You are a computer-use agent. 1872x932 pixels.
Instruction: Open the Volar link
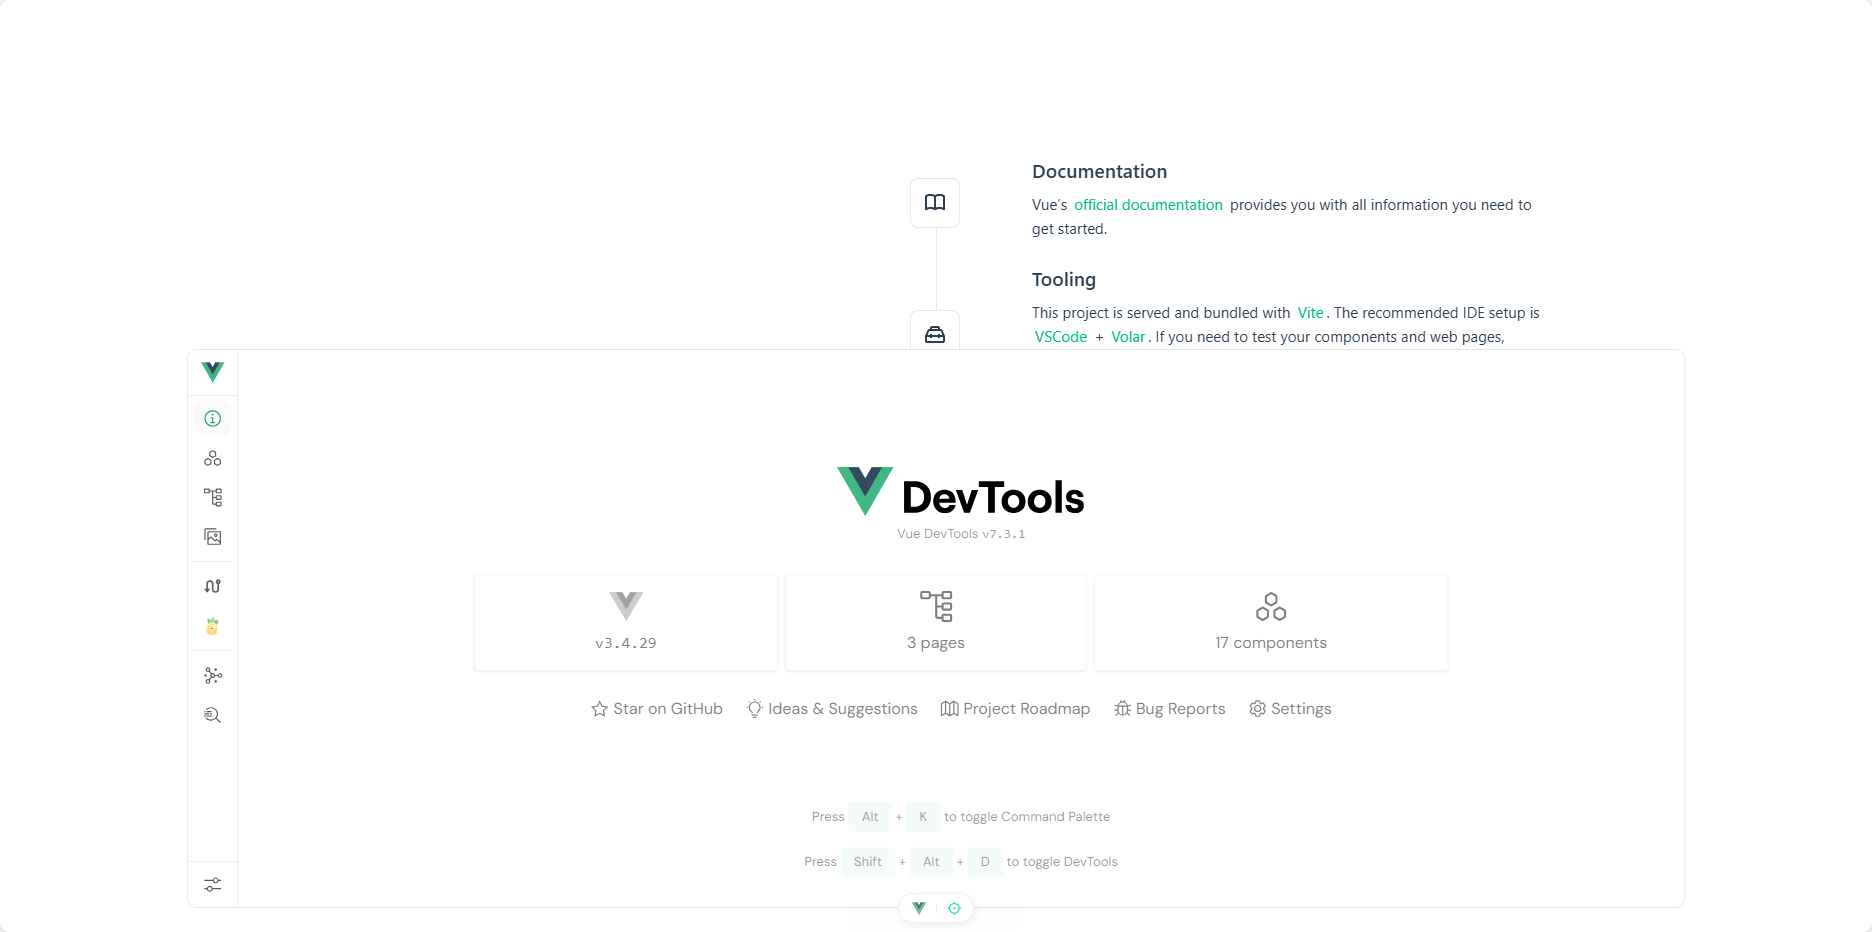tap(1128, 337)
